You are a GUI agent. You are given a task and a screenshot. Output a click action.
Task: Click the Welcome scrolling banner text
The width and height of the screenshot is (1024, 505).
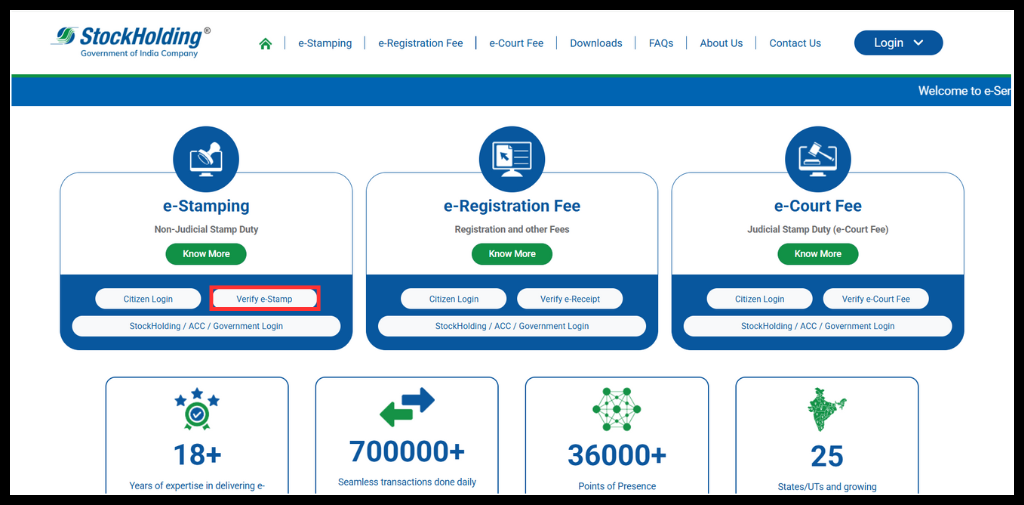pyautogui.click(x=964, y=91)
